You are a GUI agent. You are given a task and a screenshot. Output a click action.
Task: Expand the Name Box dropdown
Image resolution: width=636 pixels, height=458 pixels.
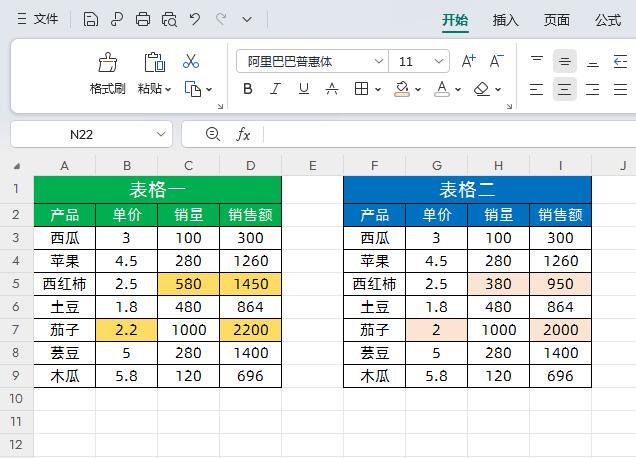click(x=161, y=134)
